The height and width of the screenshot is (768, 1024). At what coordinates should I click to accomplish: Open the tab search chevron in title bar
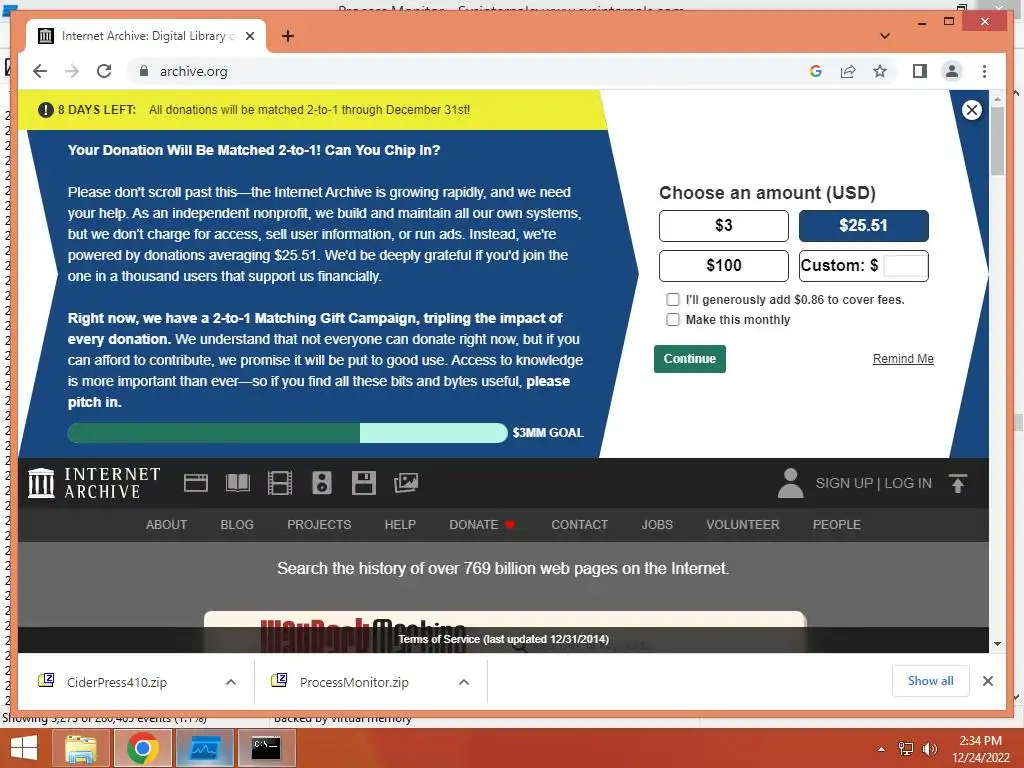click(x=885, y=36)
